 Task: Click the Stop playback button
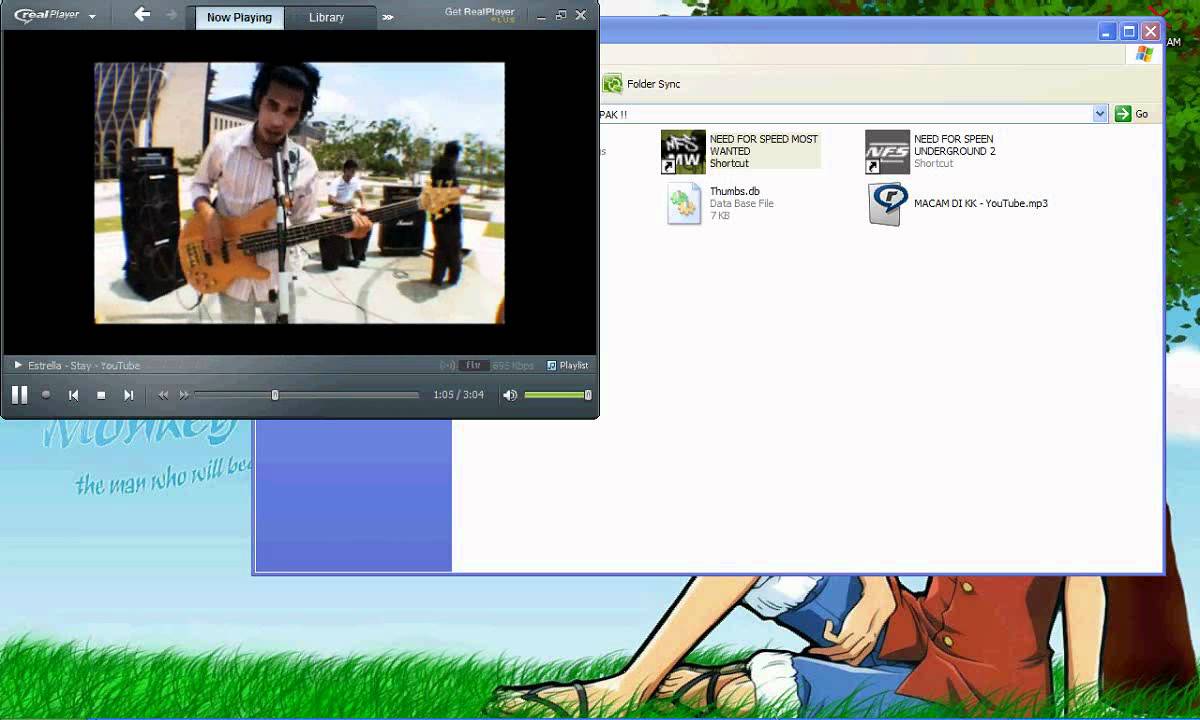[101, 395]
